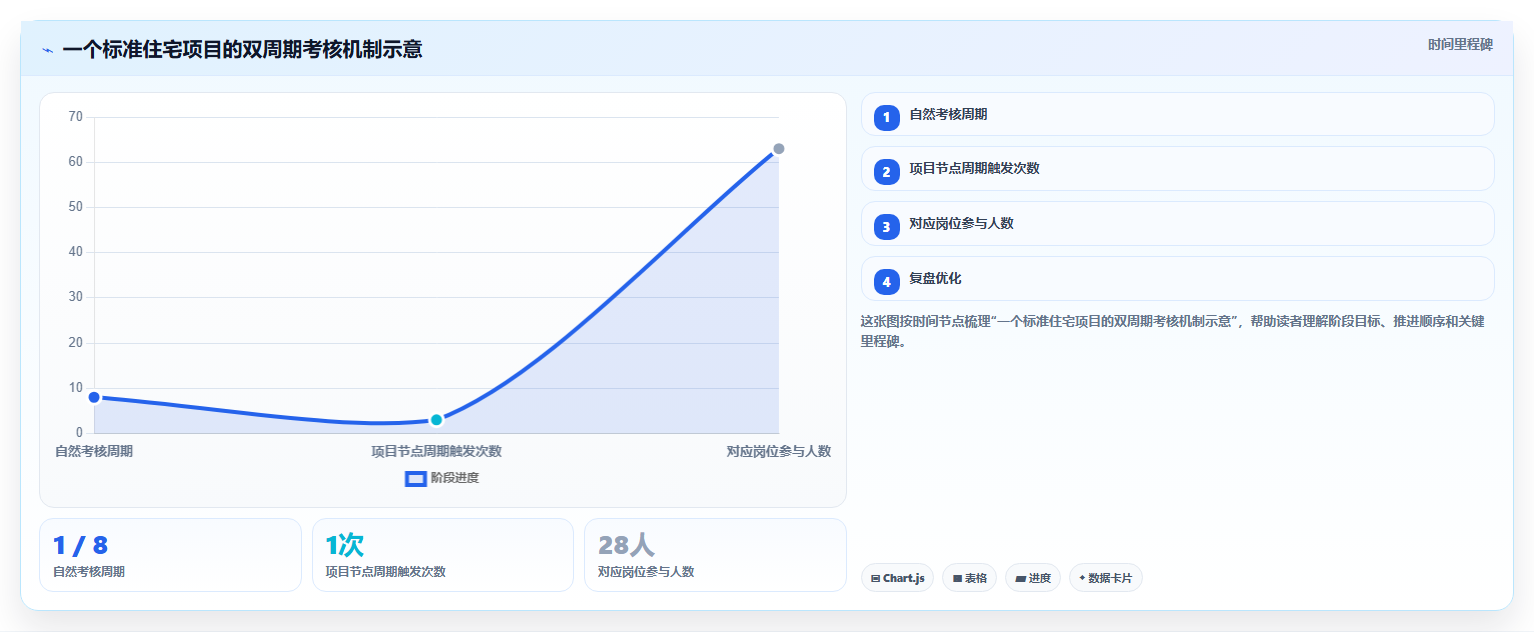Select the 复盘优化 step row
Viewport: 1534px width, 632px height.
click(1177, 279)
